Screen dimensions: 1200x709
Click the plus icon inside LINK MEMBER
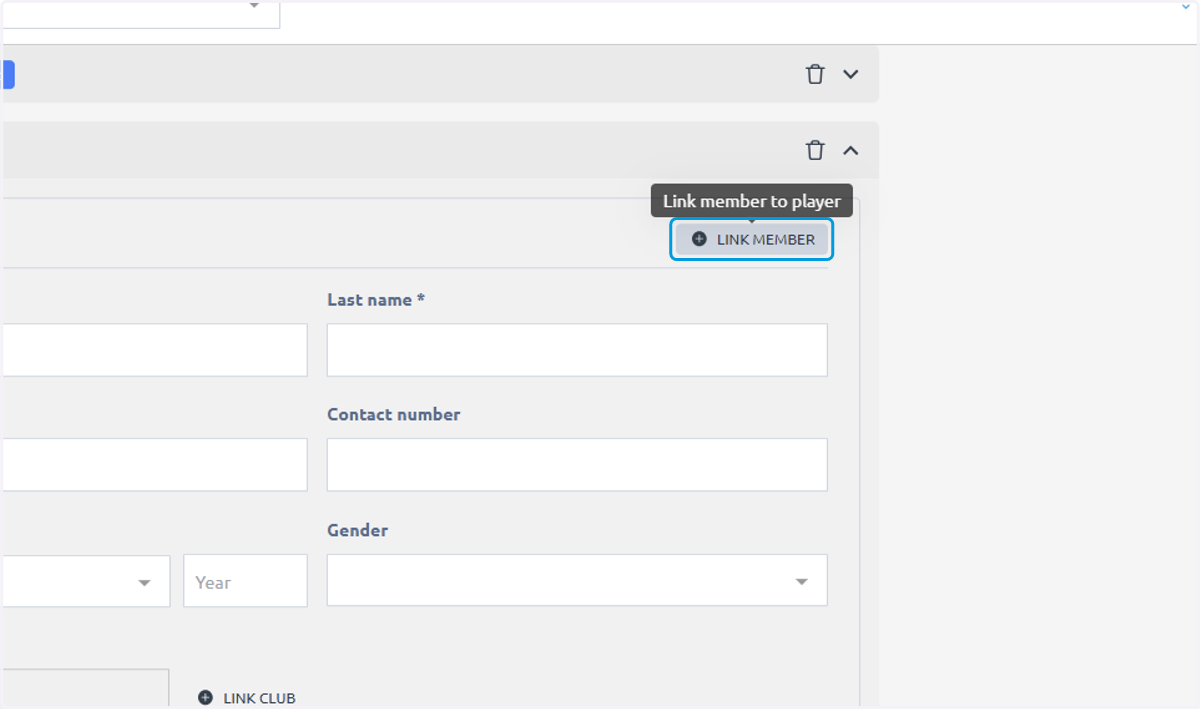pos(699,239)
